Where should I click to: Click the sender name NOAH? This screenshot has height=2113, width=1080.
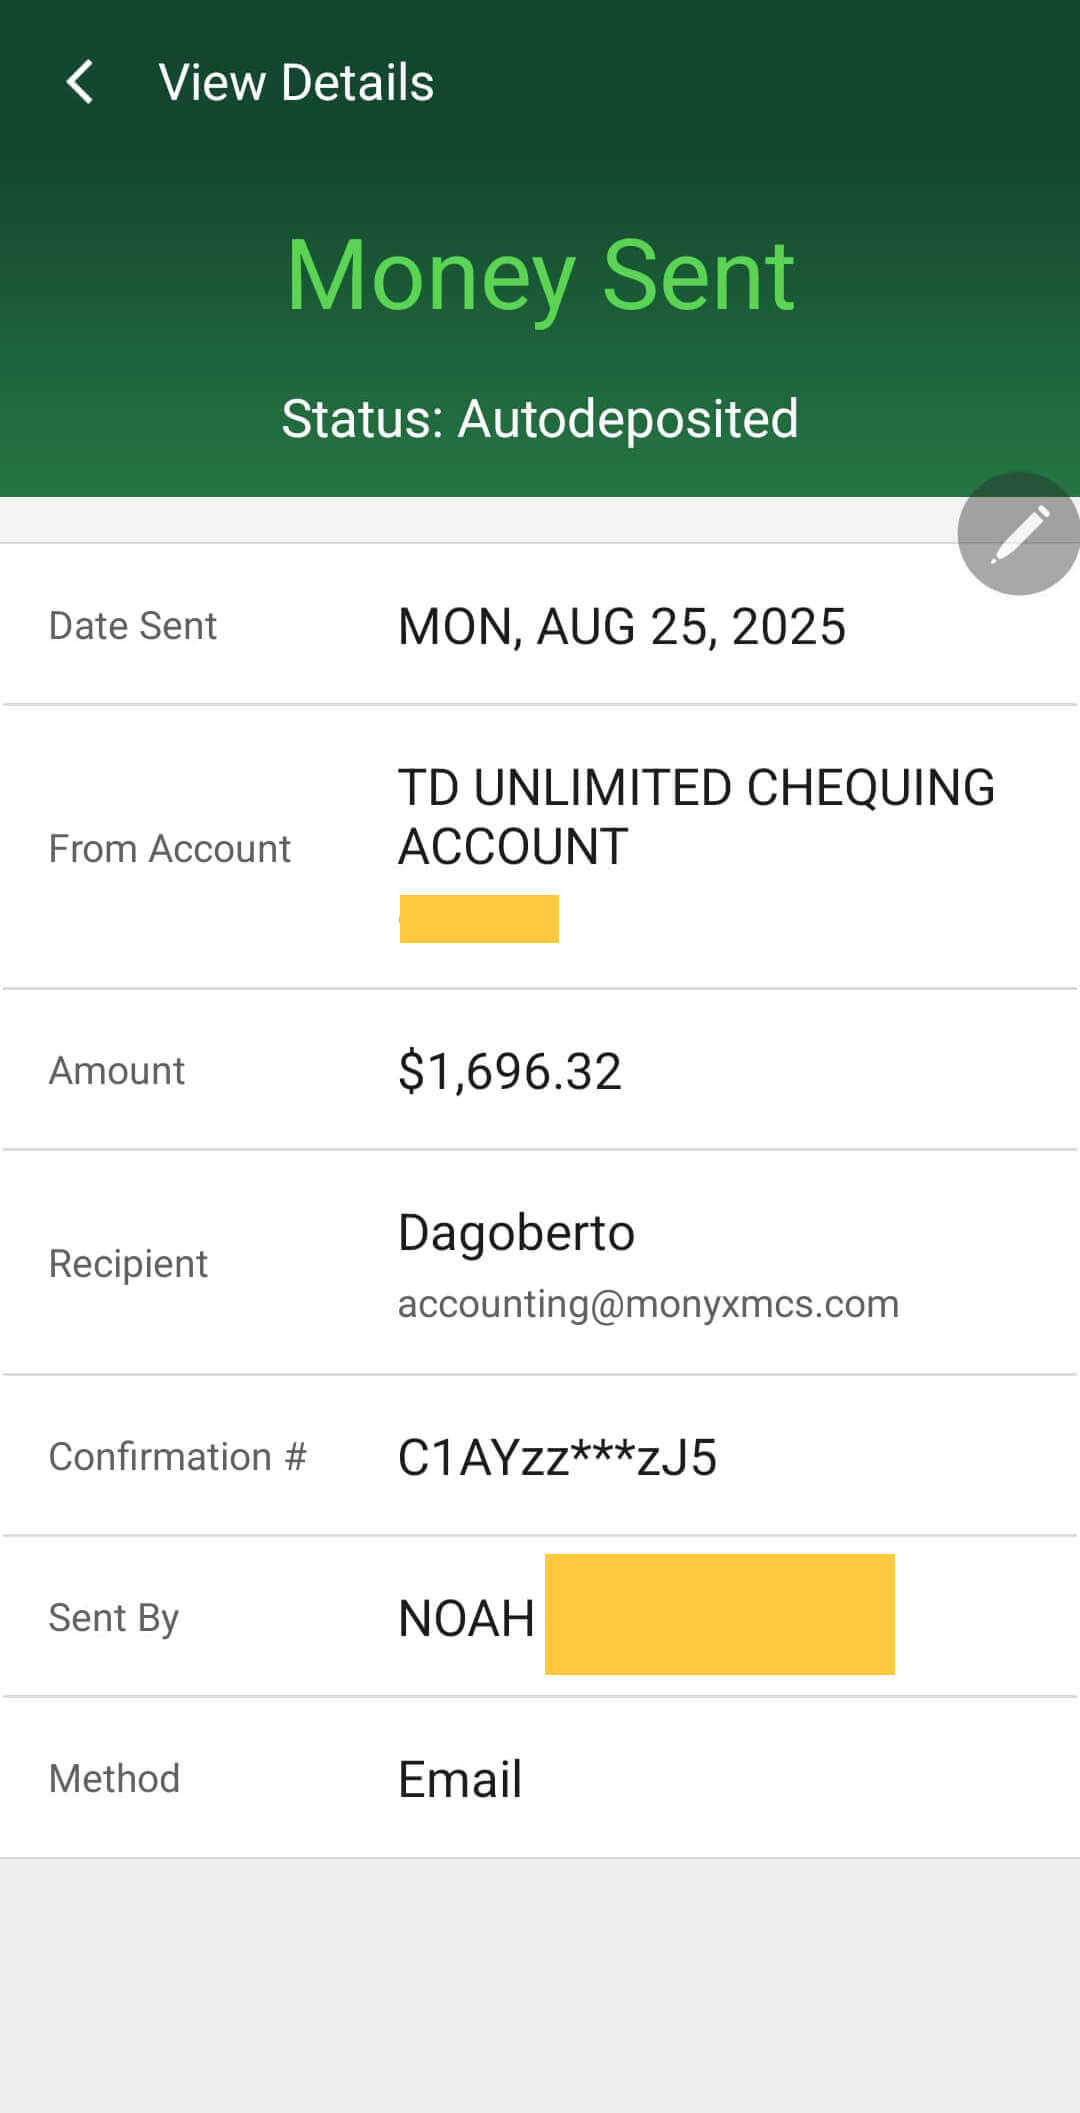[466, 1618]
